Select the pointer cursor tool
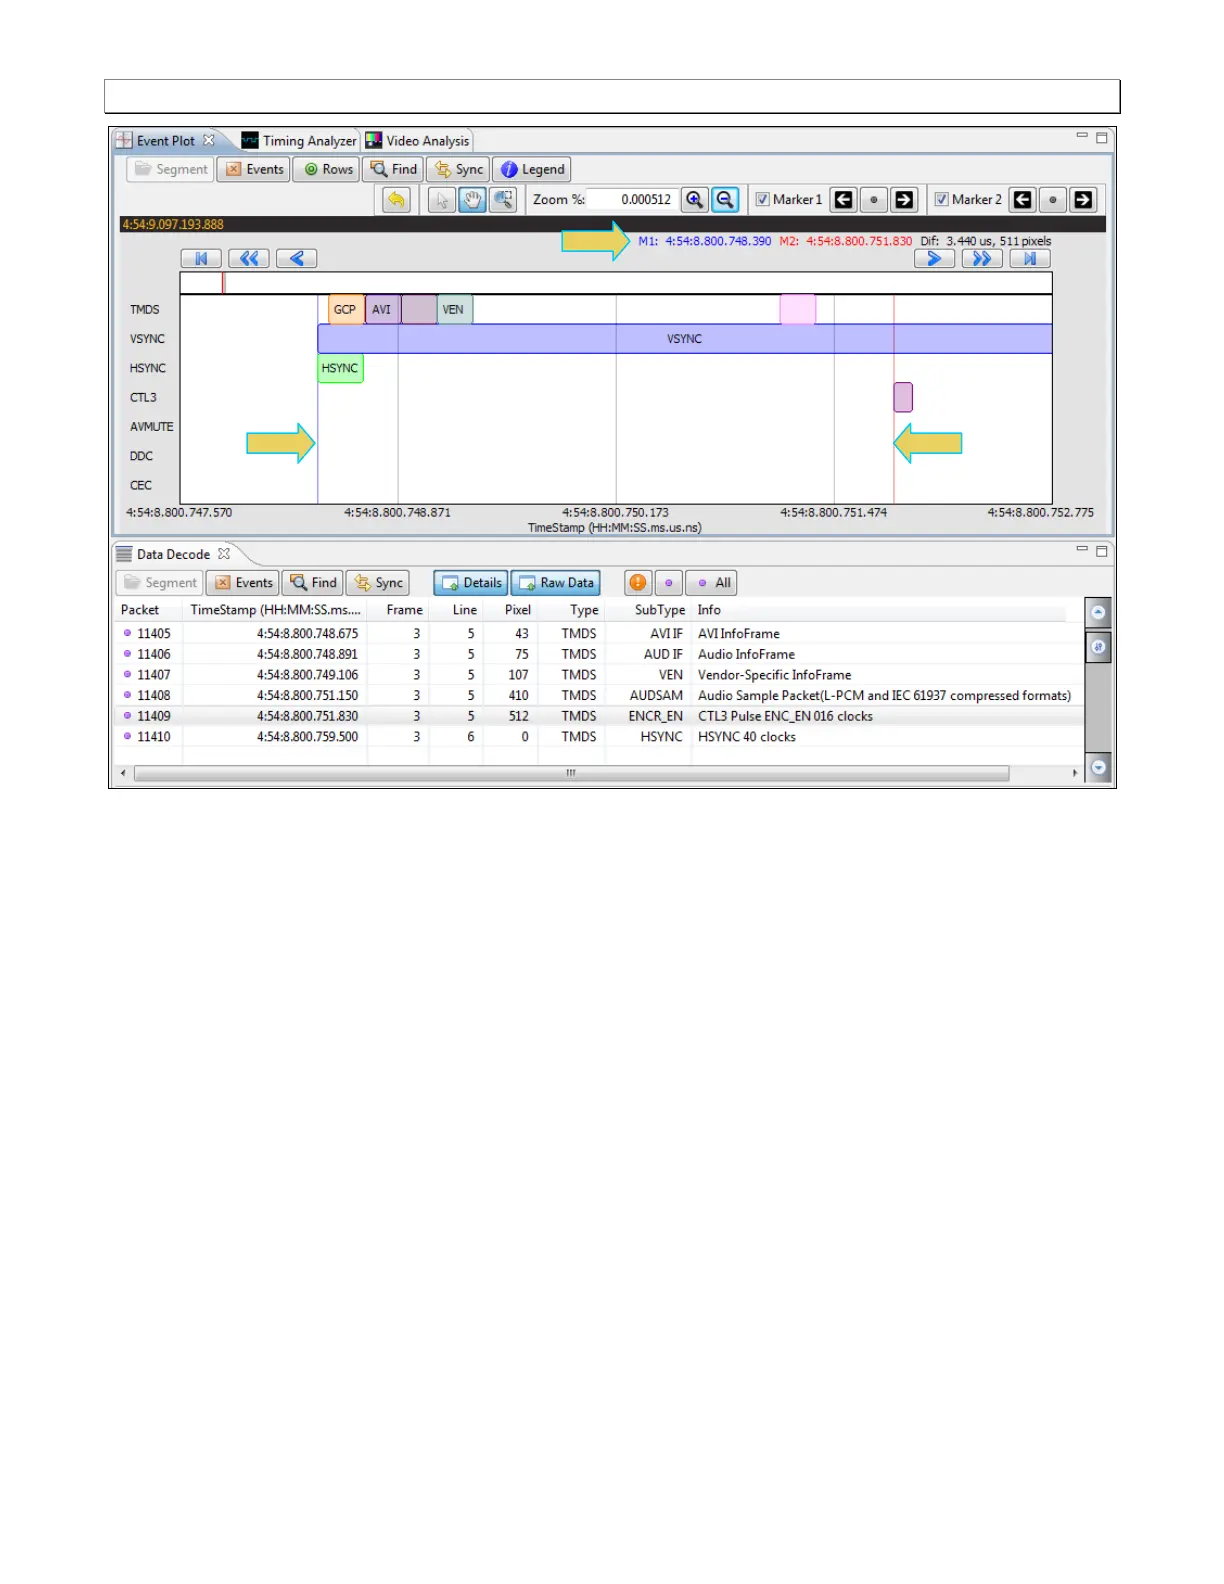The height and width of the screenshot is (1584, 1224). click(441, 200)
